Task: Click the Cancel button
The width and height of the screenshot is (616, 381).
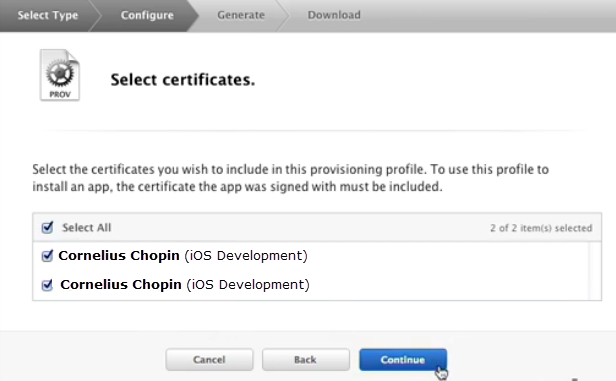Action: pos(209,359)
